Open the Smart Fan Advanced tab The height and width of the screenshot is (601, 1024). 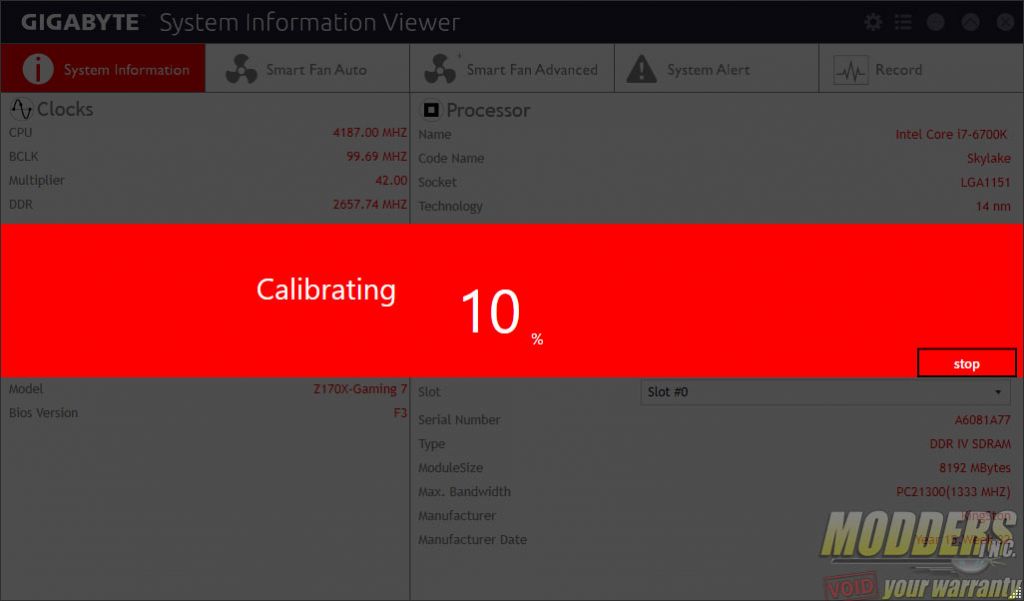pyautogui.click(x=512, y=69)
